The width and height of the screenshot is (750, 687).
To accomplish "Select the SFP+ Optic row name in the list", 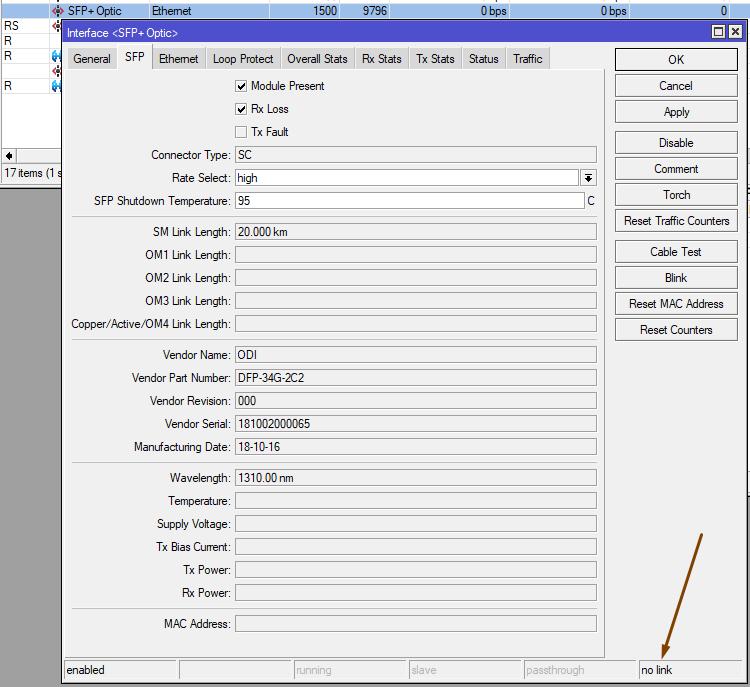I will click(x=95, y=11).
